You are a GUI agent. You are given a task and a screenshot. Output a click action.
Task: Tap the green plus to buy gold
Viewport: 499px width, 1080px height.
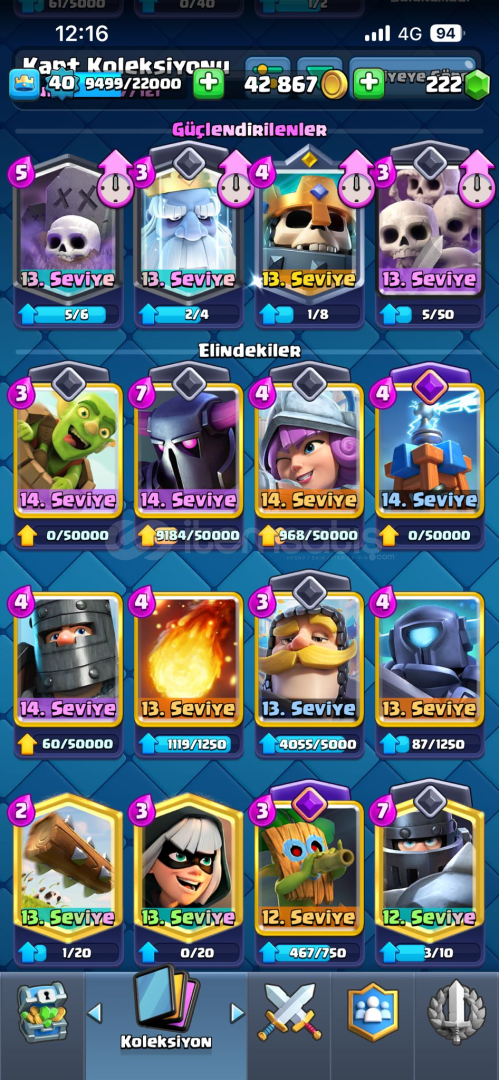369,85
